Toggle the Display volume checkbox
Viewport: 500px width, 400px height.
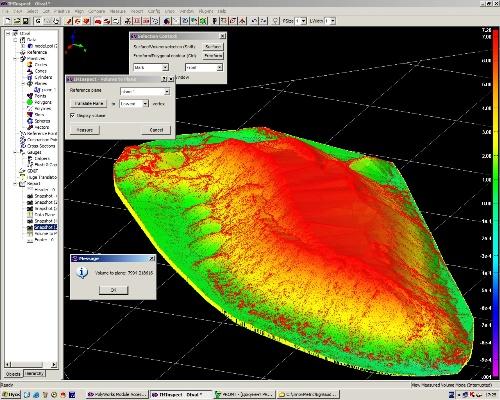pos(72,116)
